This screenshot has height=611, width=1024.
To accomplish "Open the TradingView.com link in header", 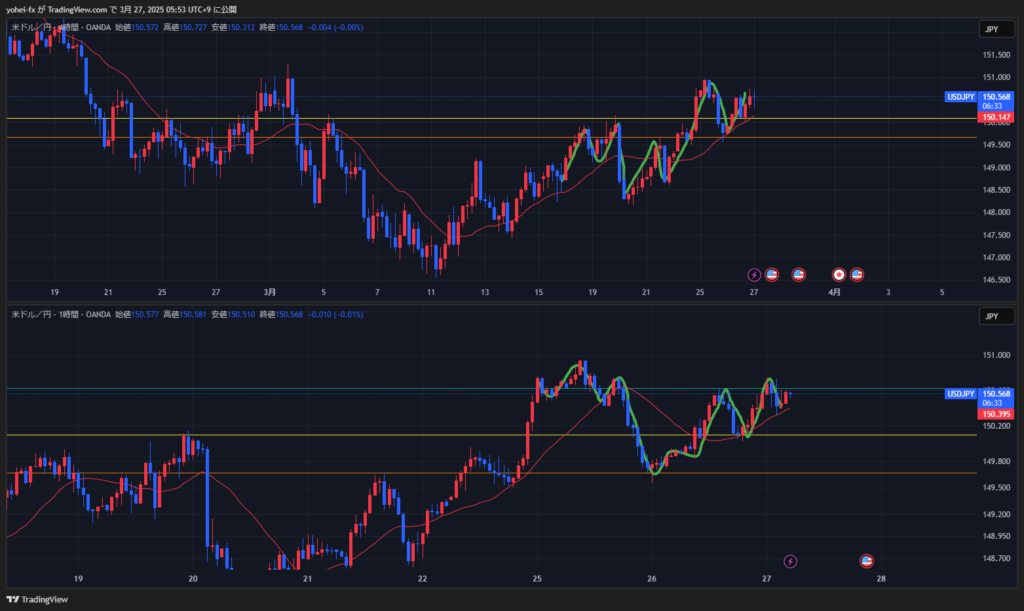I will 77,9.
